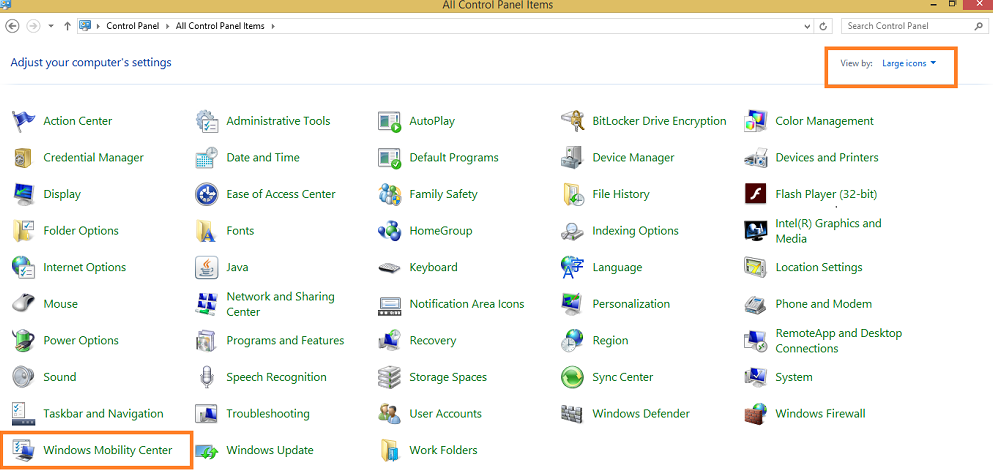
Task: Click the Ease of Access Center icon
Action: (x=206, y=195)
